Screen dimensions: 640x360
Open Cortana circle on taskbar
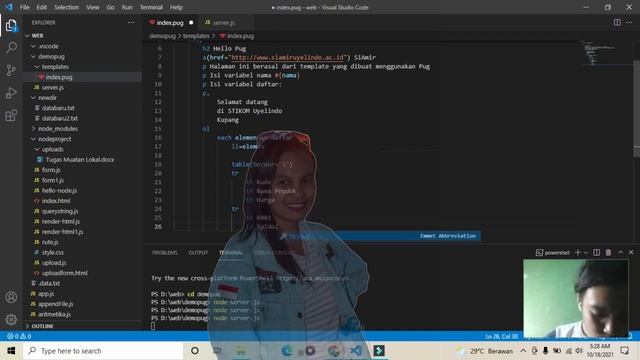(195, 351)
